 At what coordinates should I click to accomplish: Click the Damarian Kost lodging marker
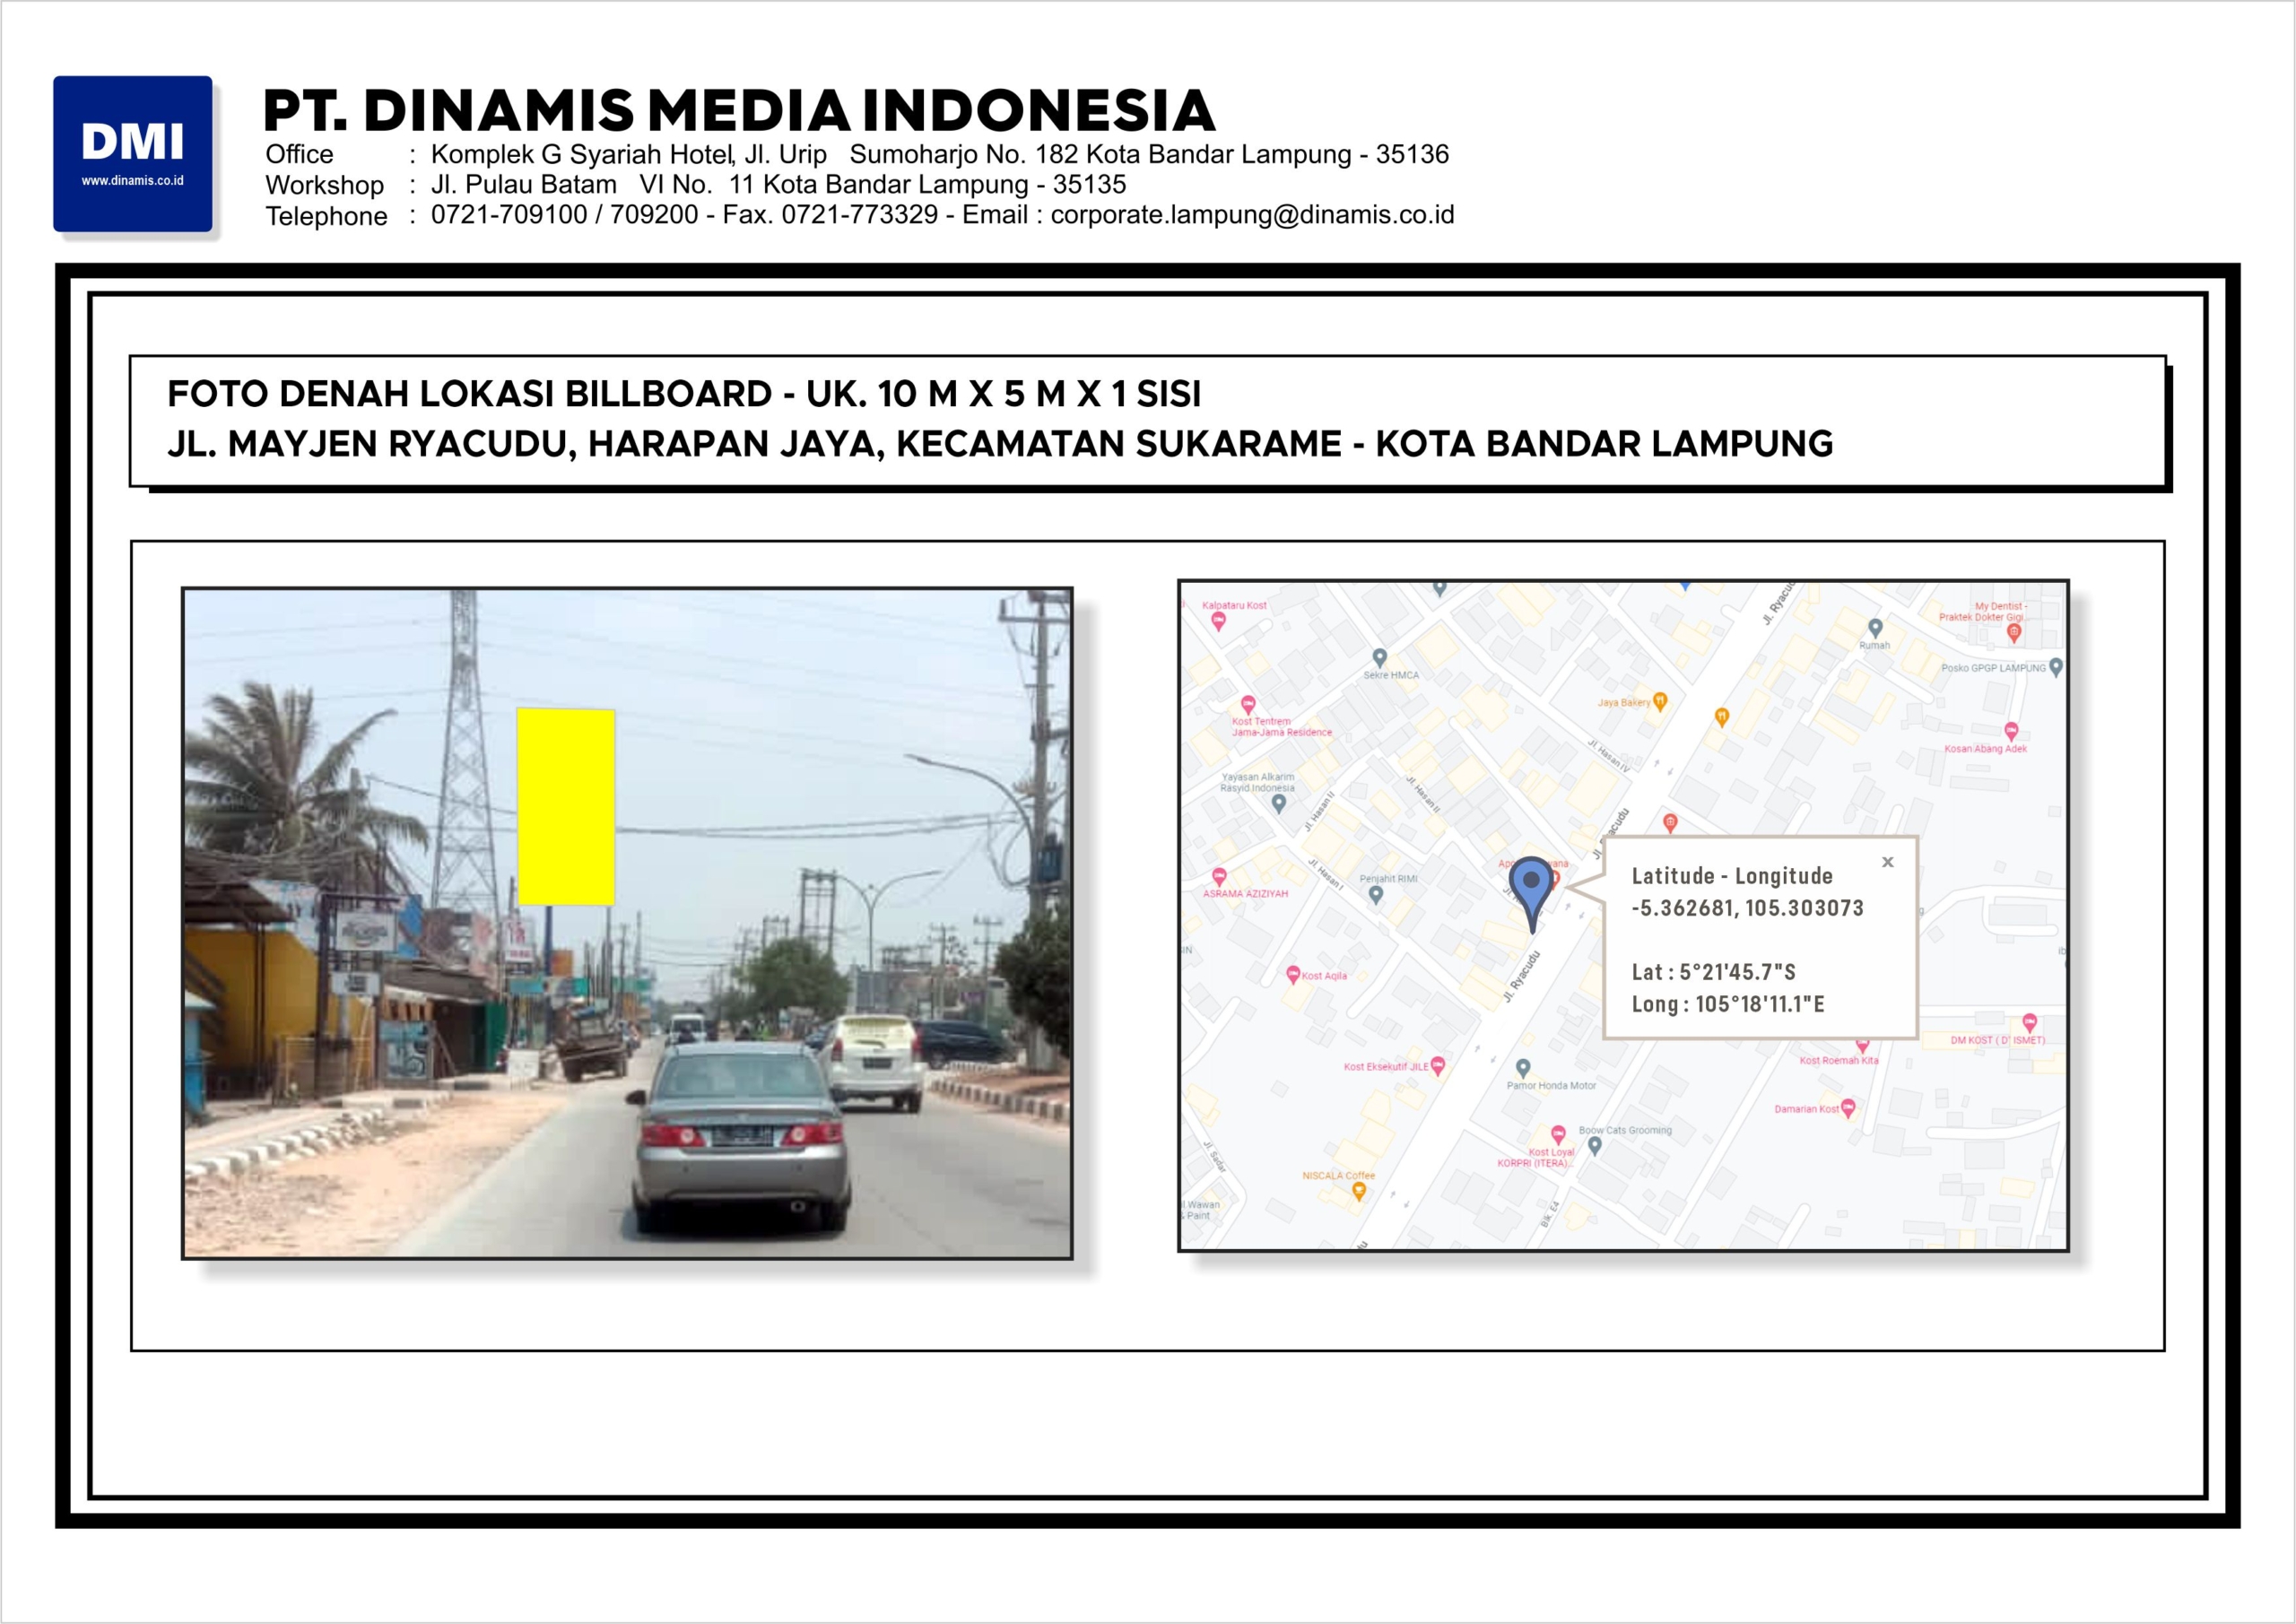(x=1847, y=1108)
